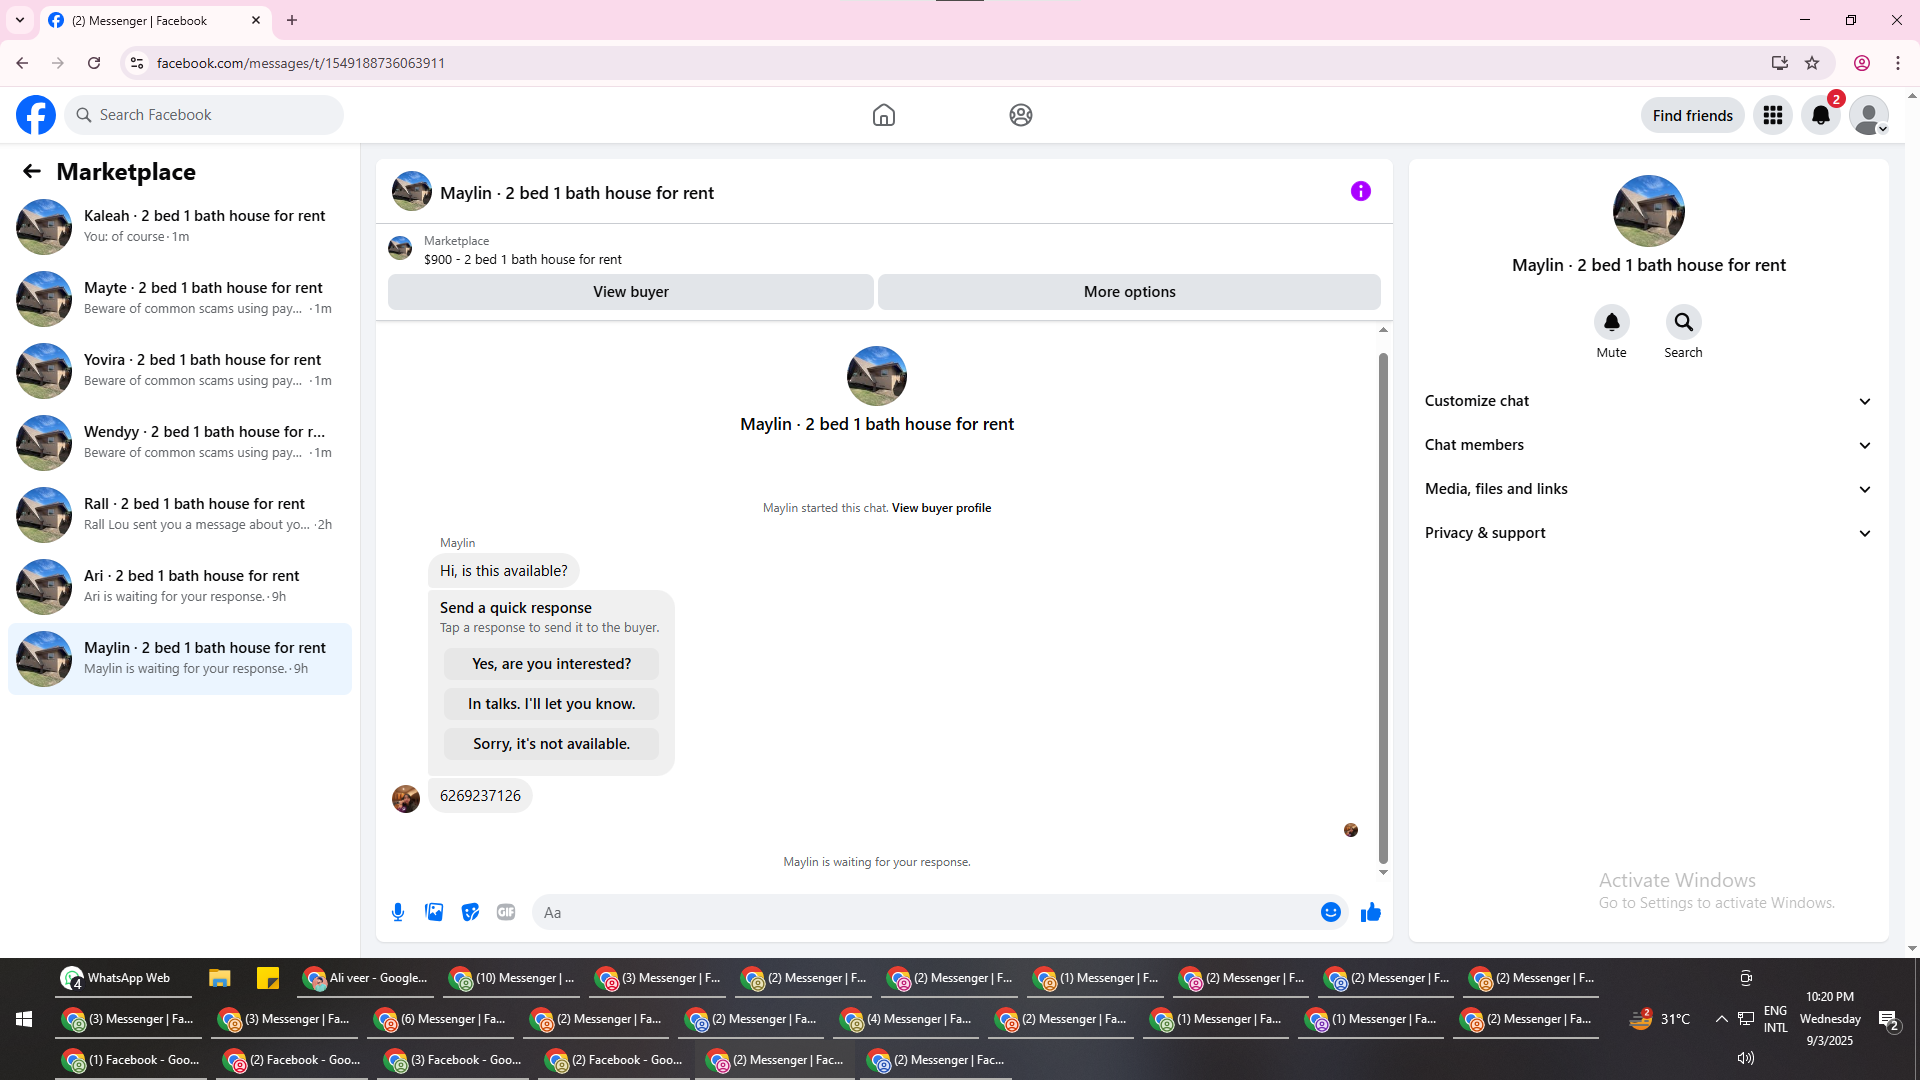Open the notifications bell

click(1821, 115)
